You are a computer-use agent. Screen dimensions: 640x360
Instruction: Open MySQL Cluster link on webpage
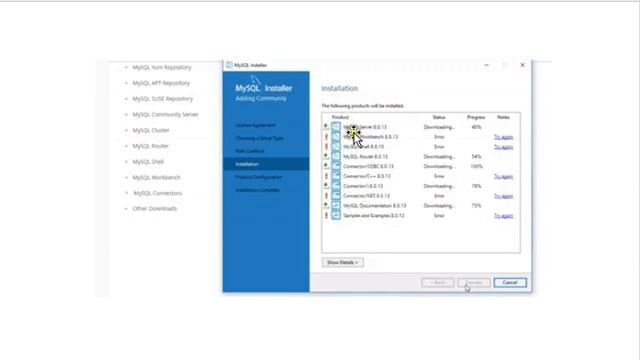tap(151, 130)
